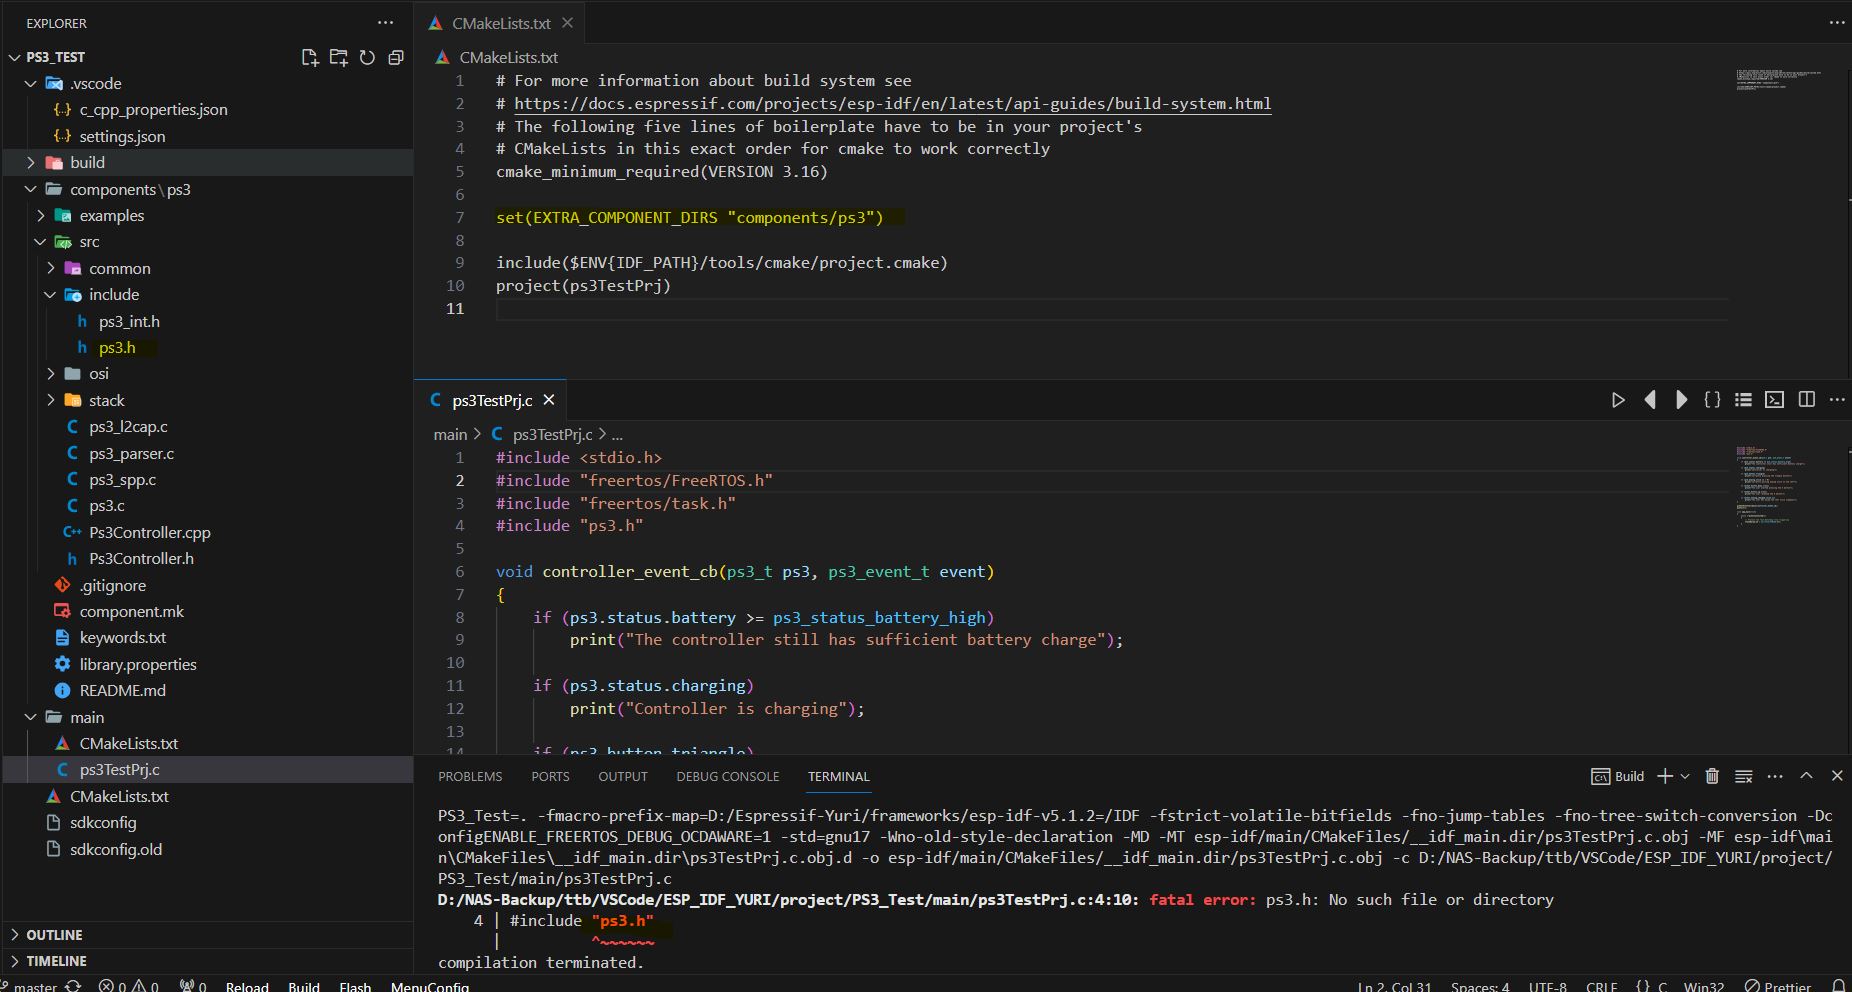This screenshot has height=992, width=1852.
Task: Collapse the src folder
Action: coord(41,241)
